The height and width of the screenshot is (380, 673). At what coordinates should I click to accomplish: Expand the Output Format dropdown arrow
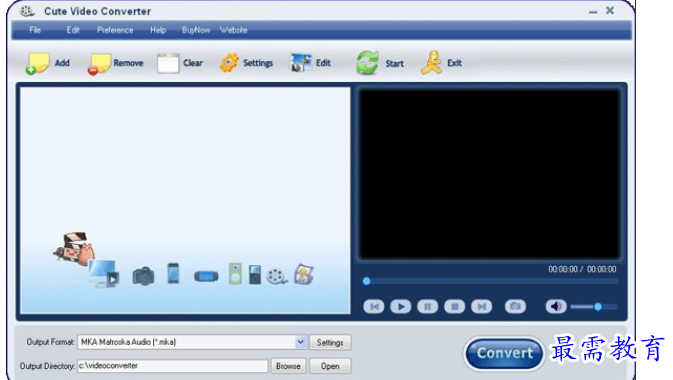(301, 342)
